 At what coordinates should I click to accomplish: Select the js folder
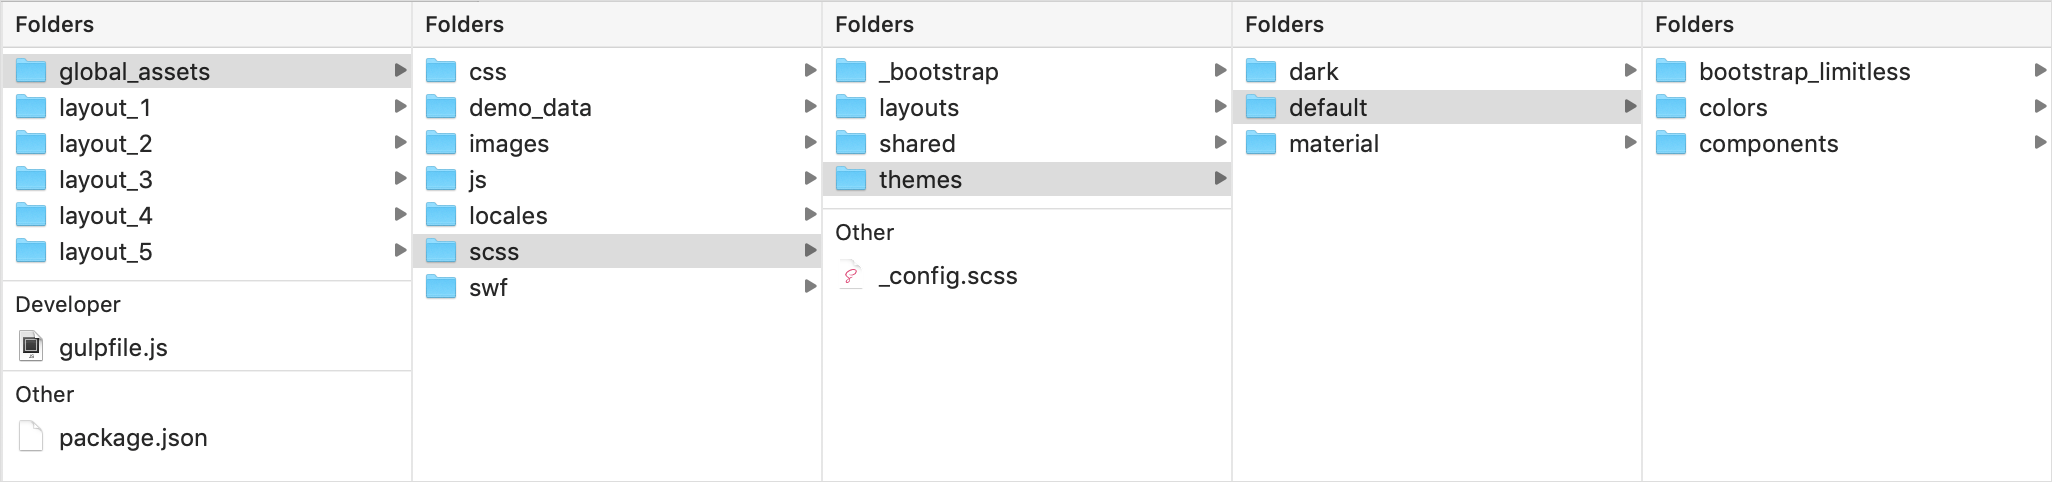(x=617, y=179)
